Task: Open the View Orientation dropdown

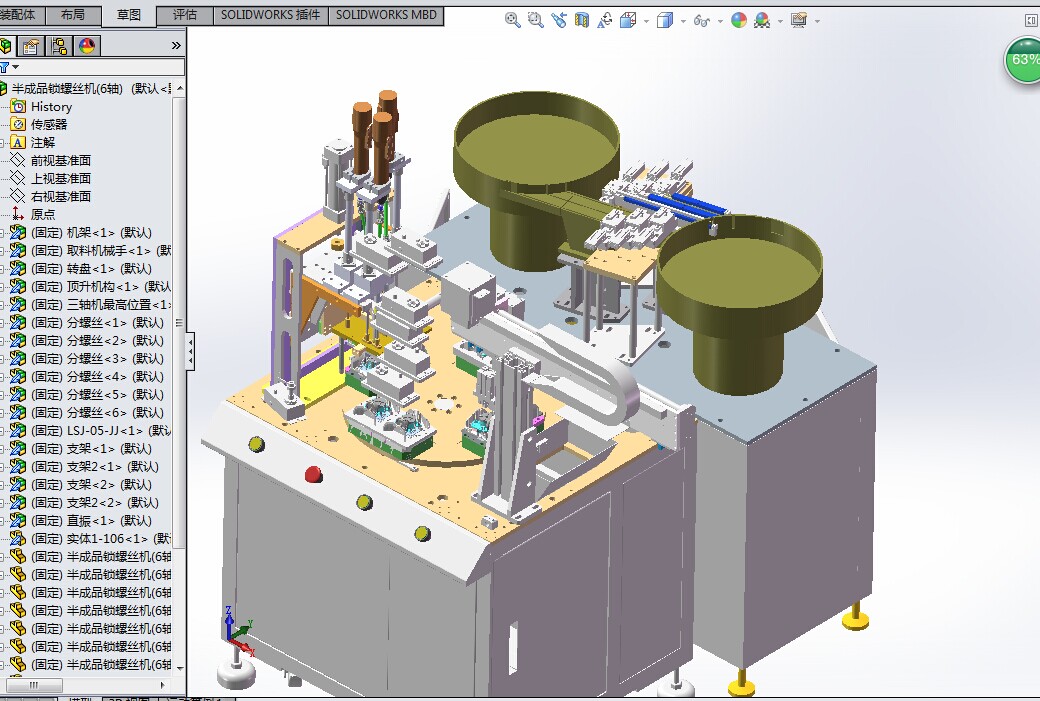Action: tap(627, 20)
